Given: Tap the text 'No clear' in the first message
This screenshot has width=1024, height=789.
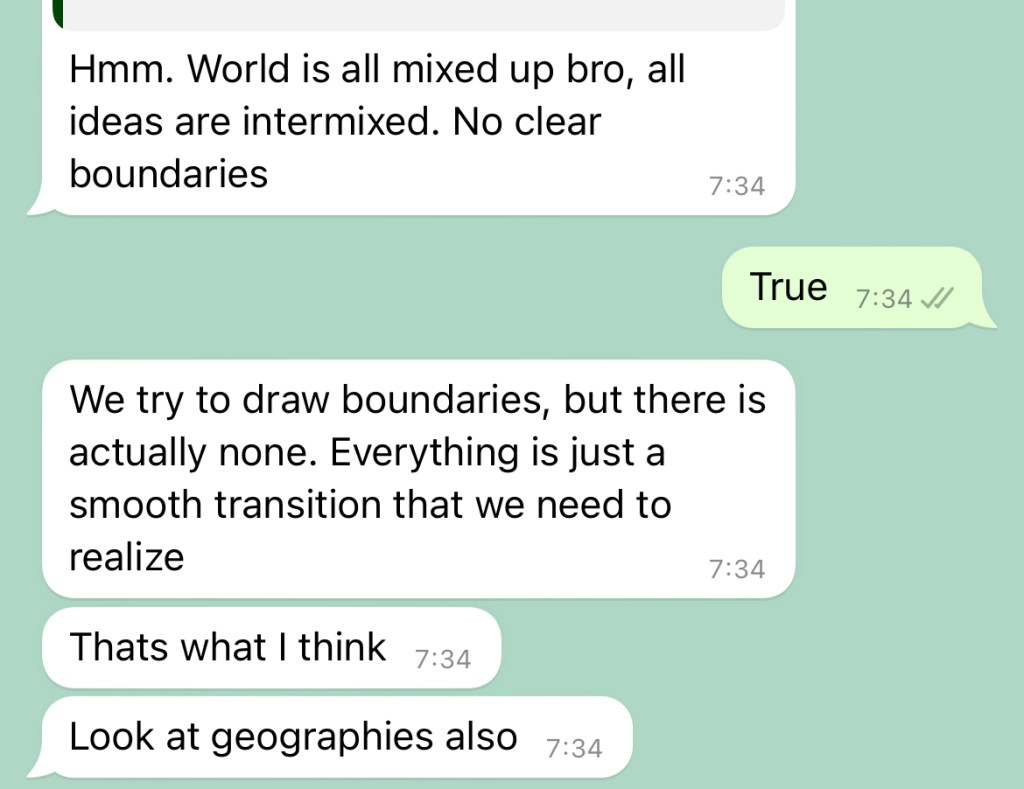Looking at the screenshot, I should point(526,121).
